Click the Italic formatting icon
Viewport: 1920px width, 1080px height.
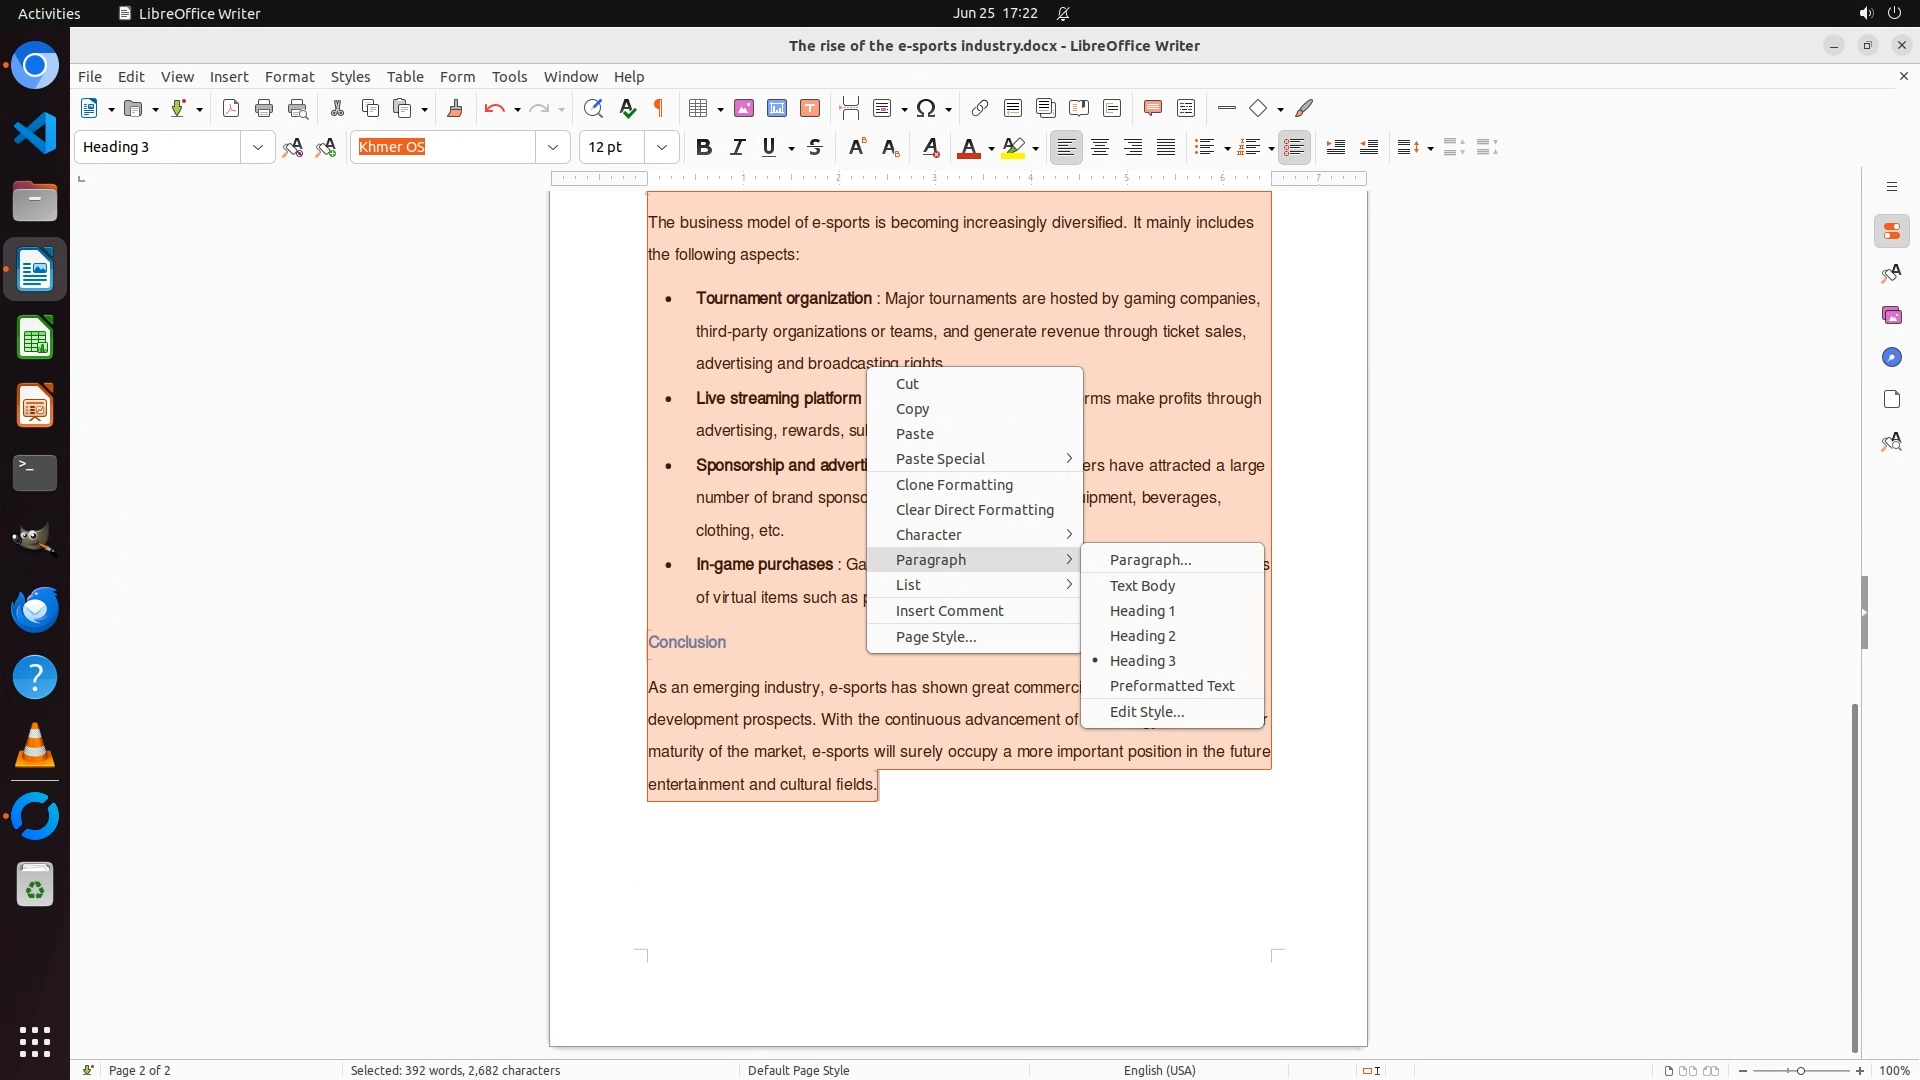[x=737, y=147]
